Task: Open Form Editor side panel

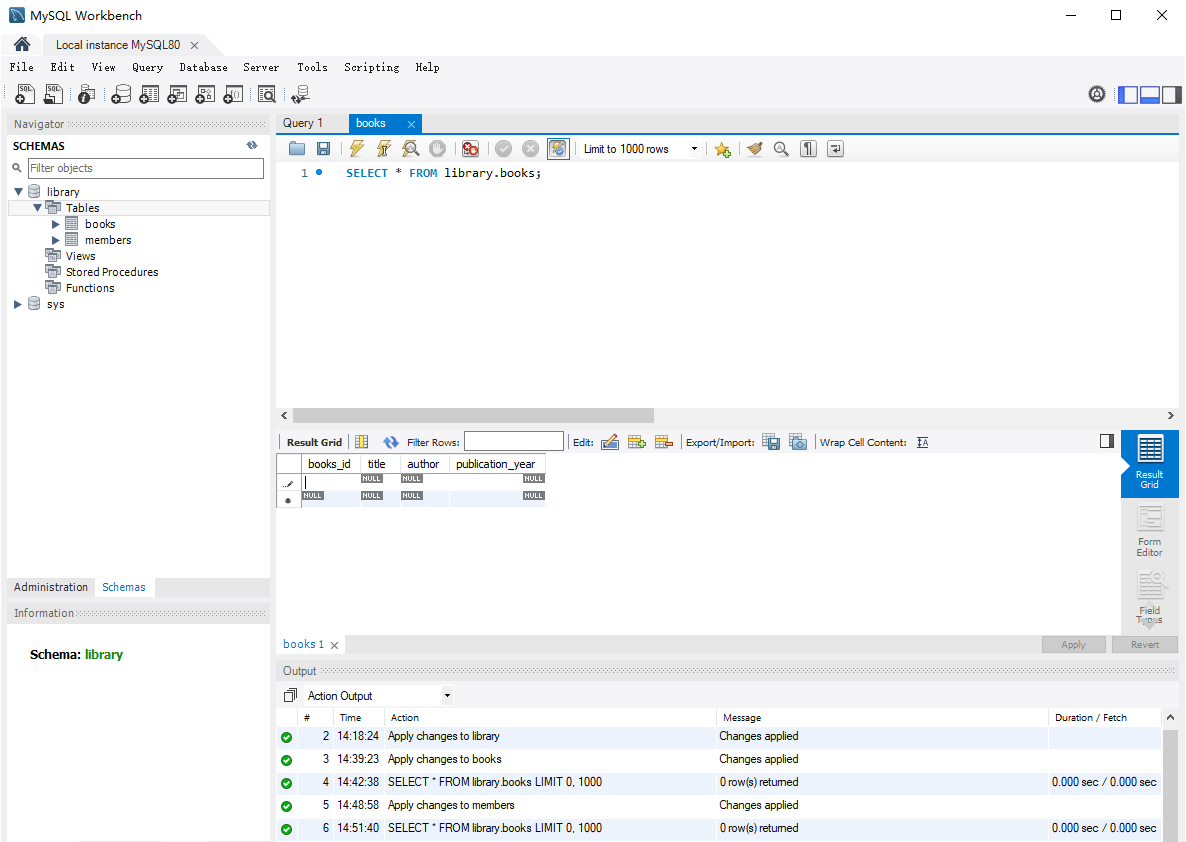Action: (x=1150, y=531)
